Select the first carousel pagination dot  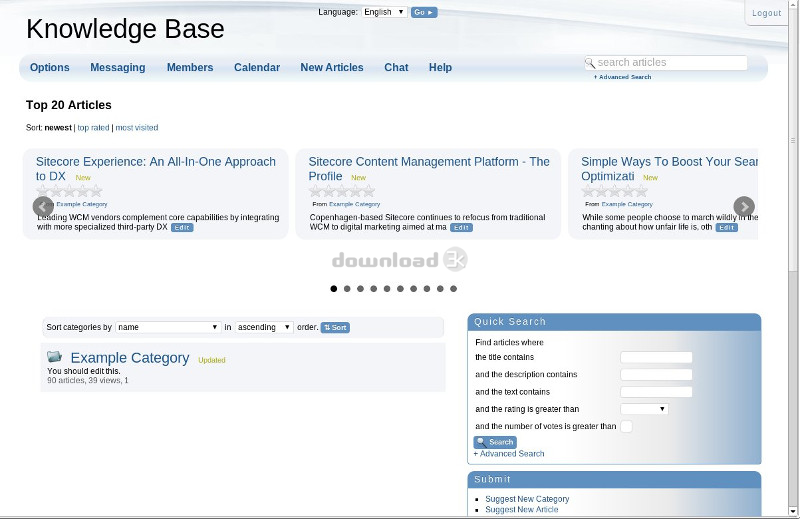[334, 289]
